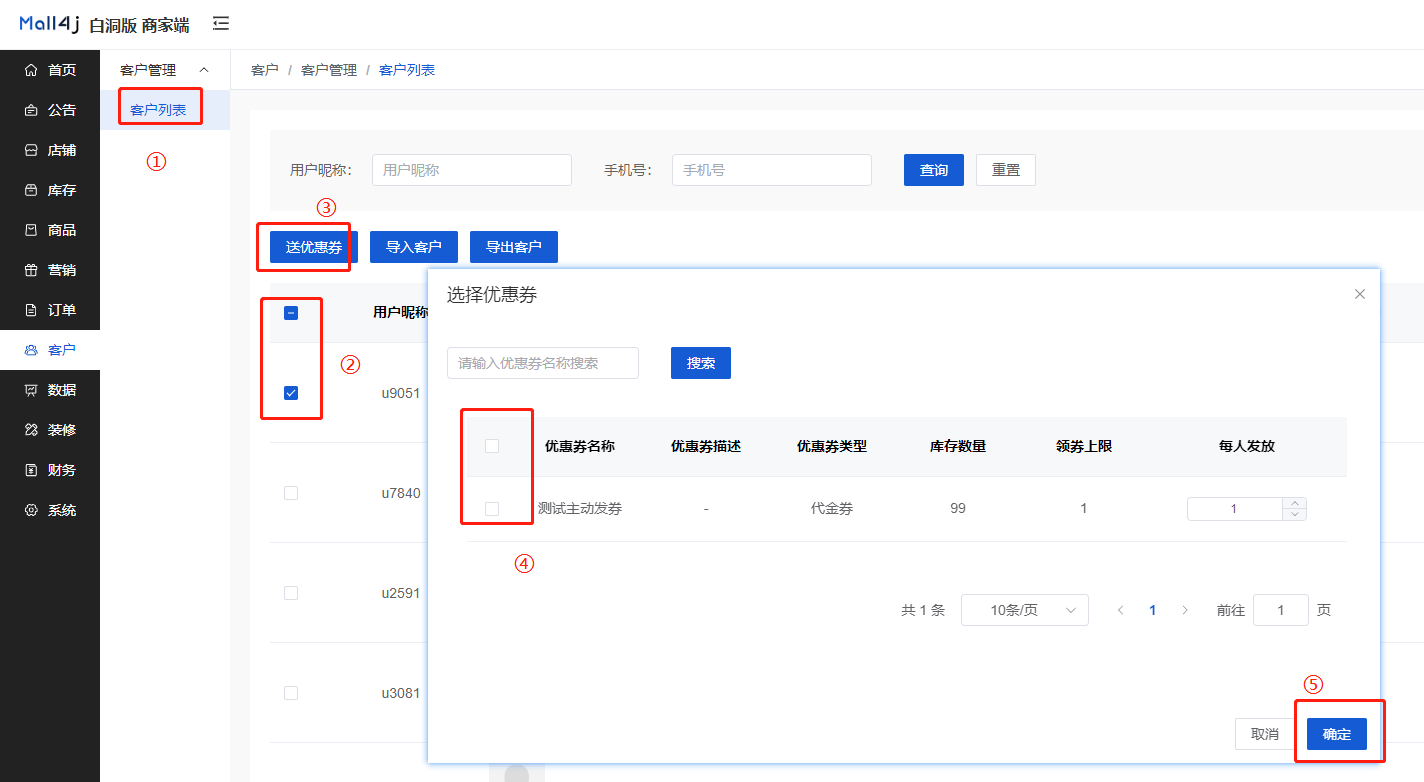
Task: Click the decoration icon beside 装修
Action: click(x=31, y=430)
